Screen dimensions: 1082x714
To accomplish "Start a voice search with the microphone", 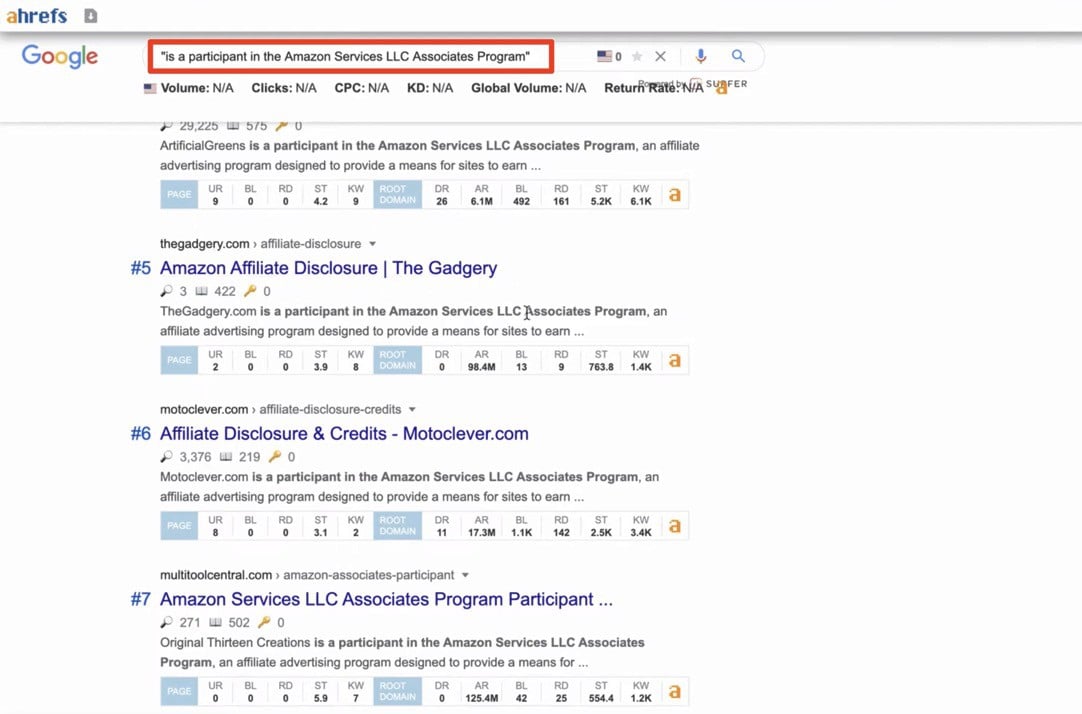I will coord(701,57).
